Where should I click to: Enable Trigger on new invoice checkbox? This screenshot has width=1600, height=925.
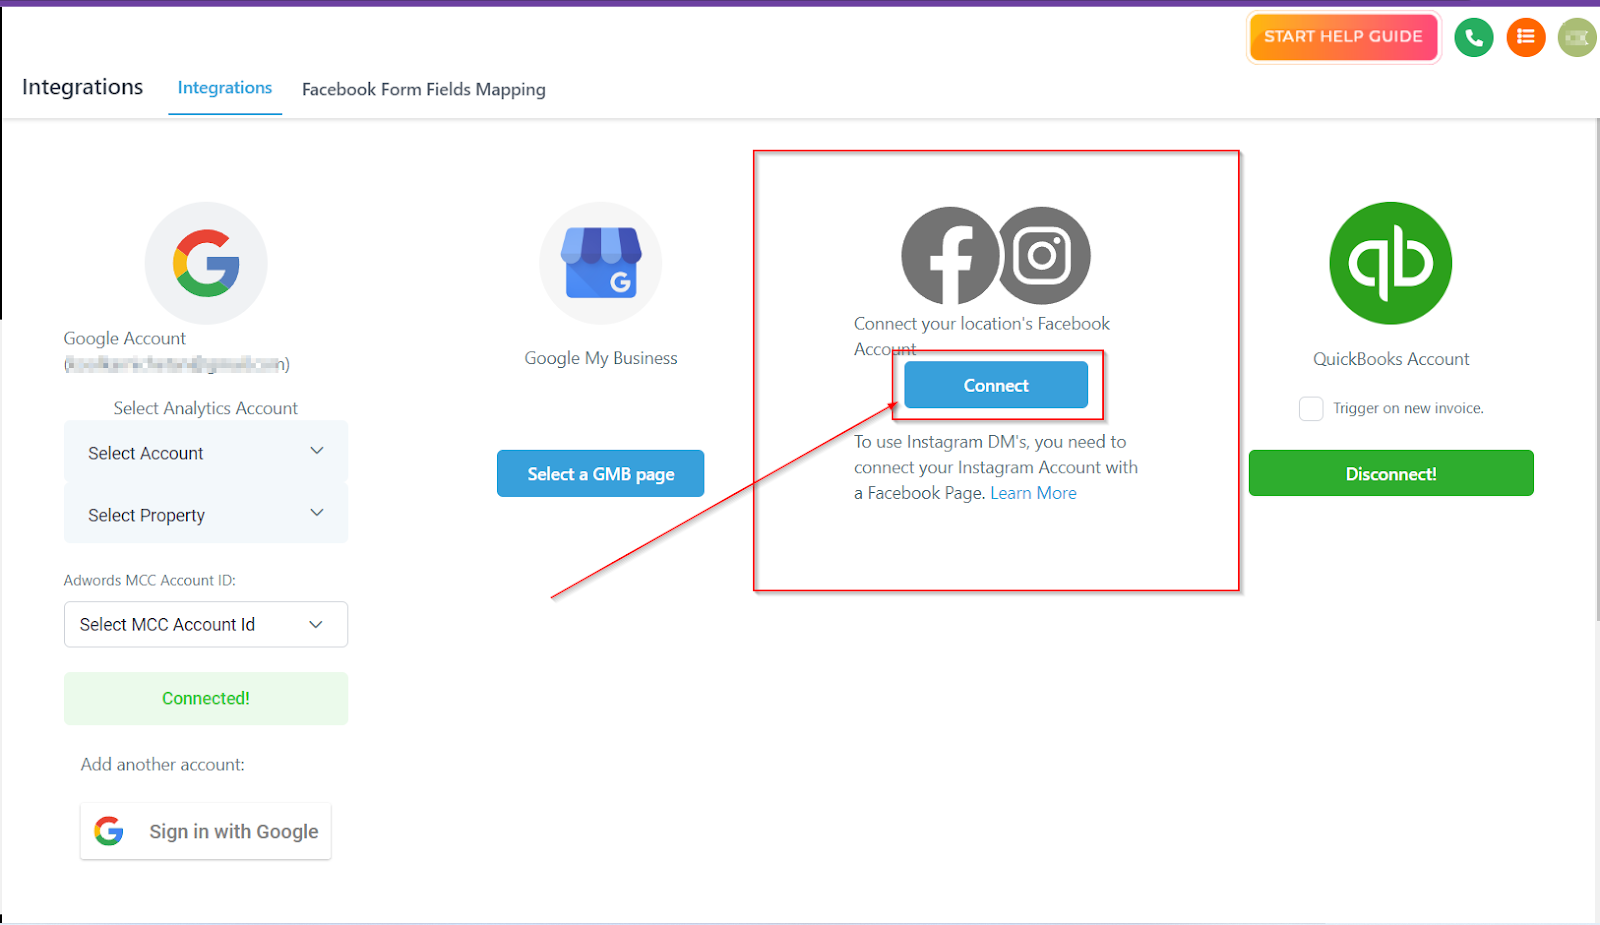click(x=1311, y=408)
